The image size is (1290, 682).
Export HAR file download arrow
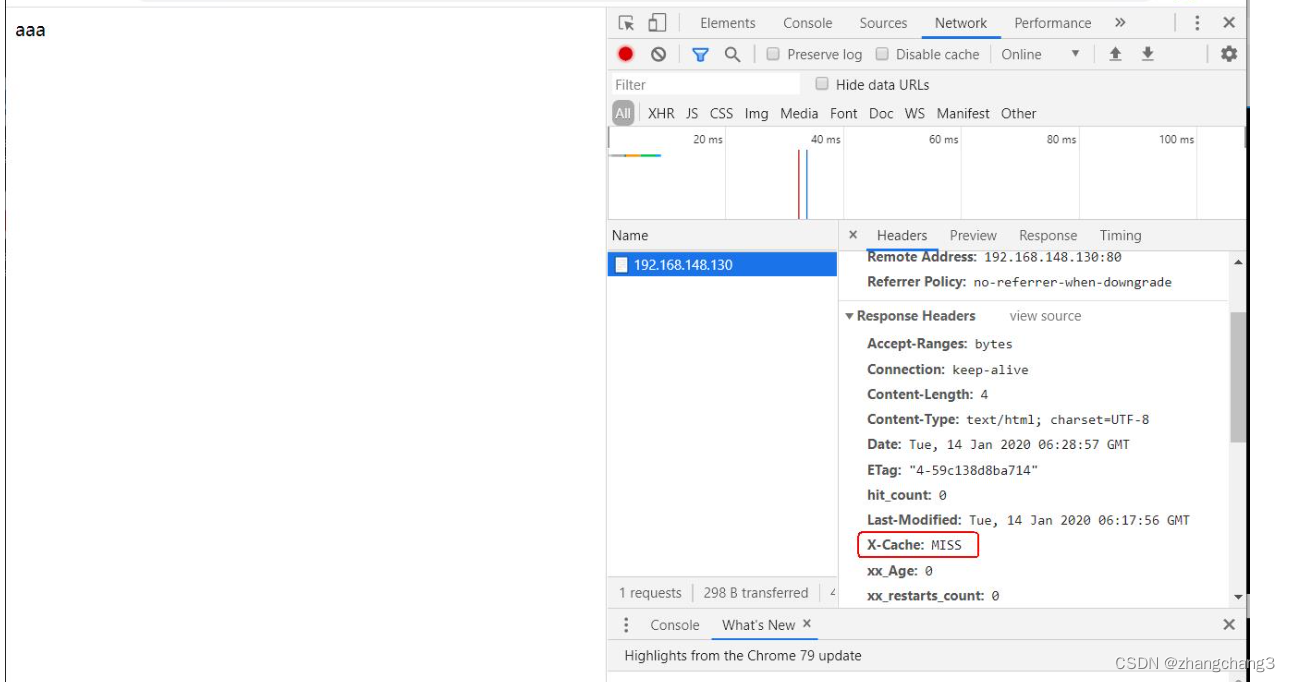[x=1148, y=54]
